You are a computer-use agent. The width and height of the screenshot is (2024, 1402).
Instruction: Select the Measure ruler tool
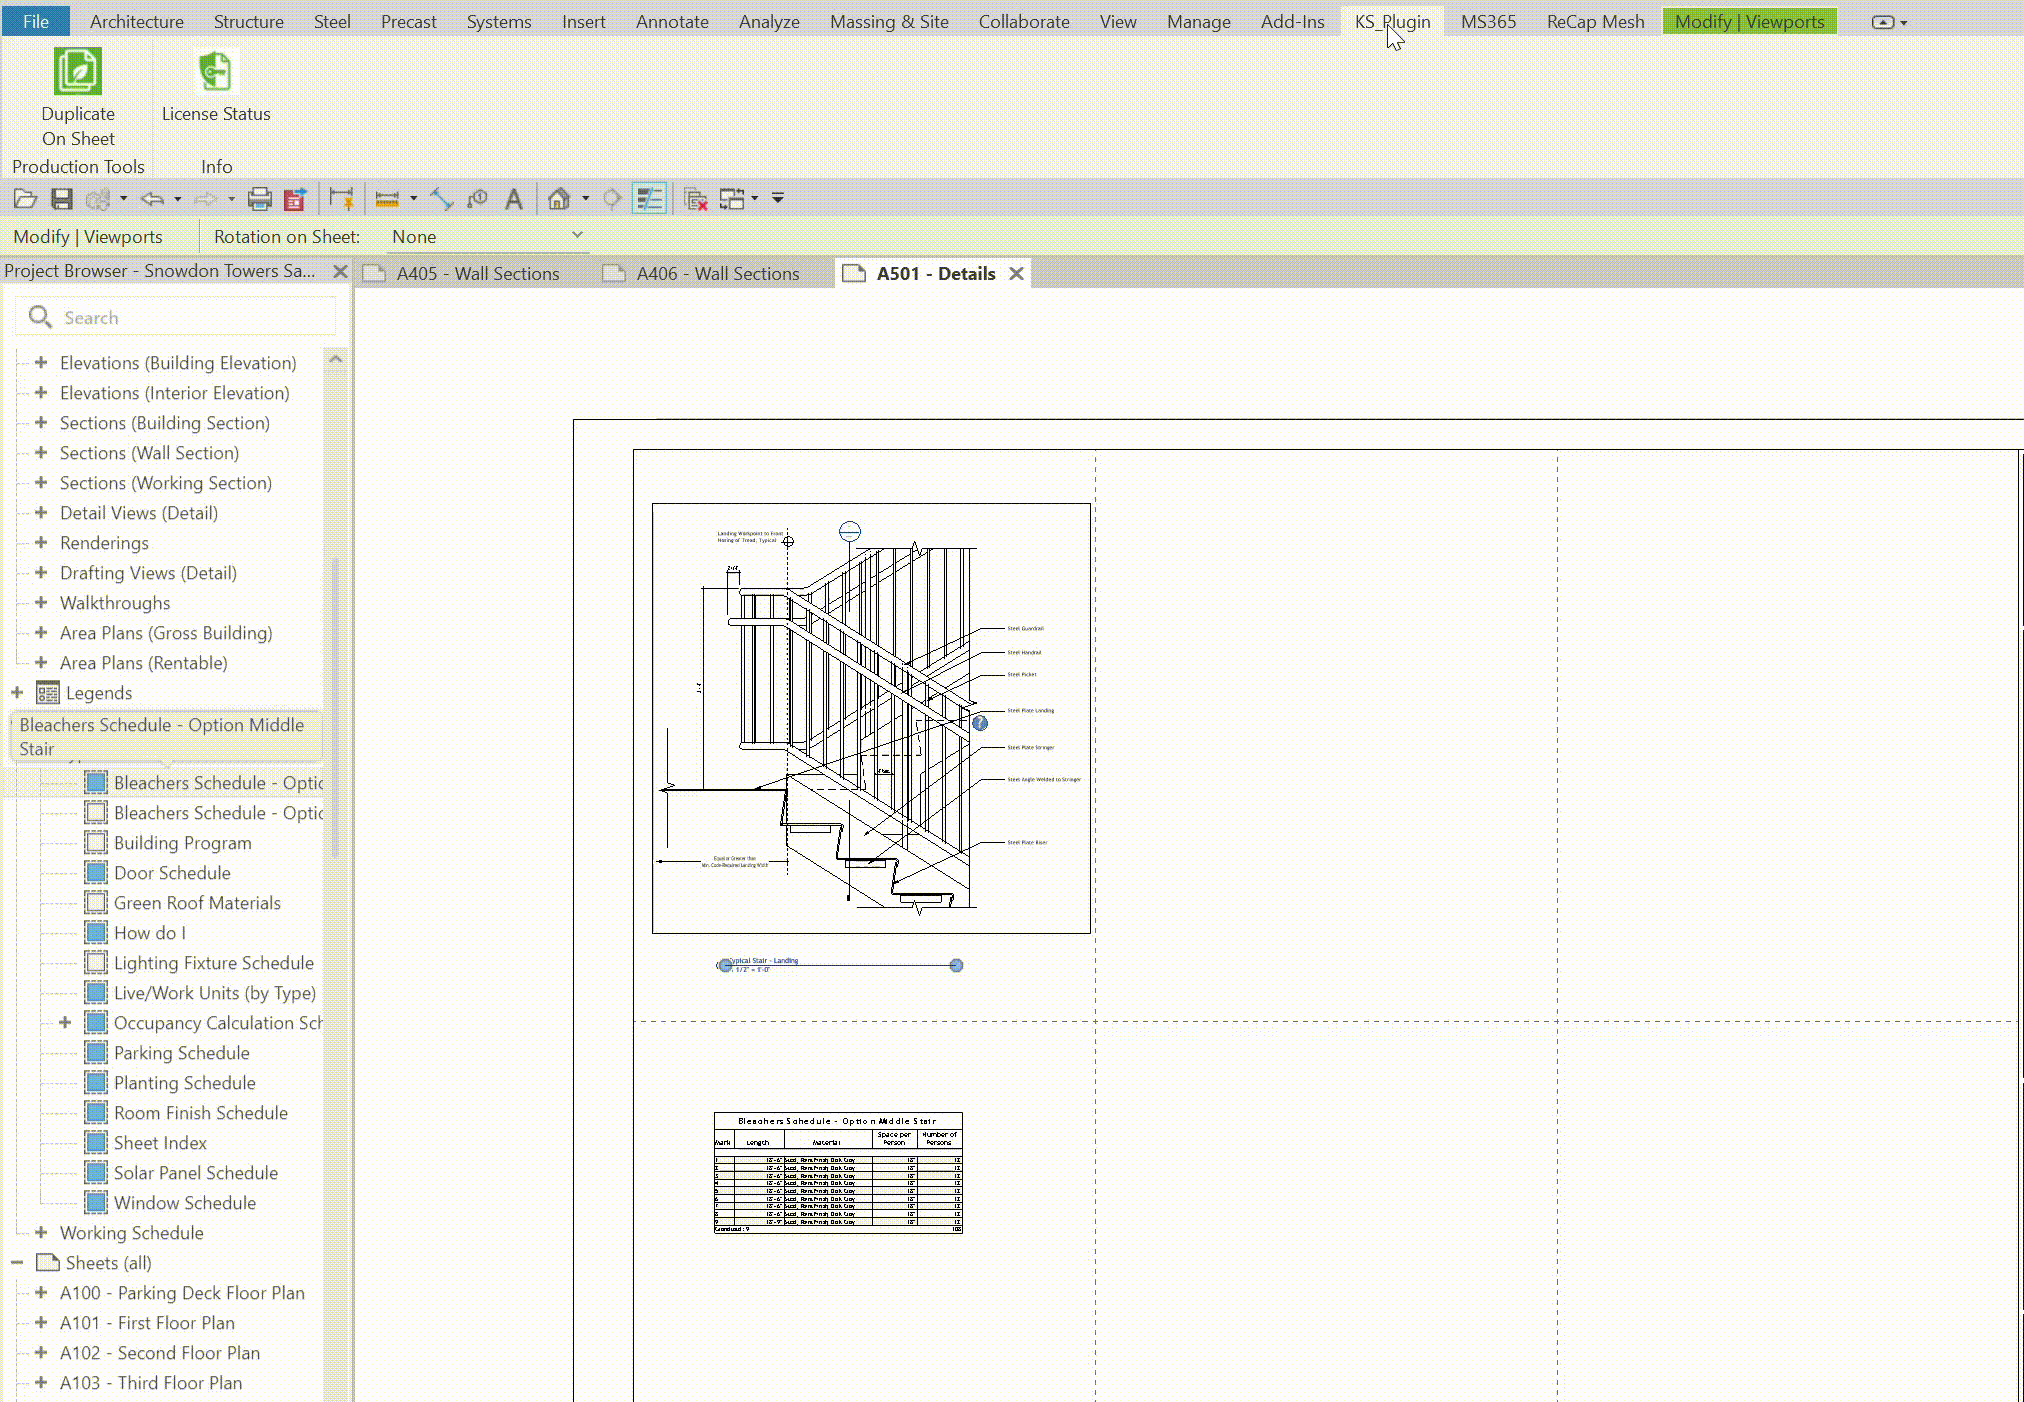(387, 199)
